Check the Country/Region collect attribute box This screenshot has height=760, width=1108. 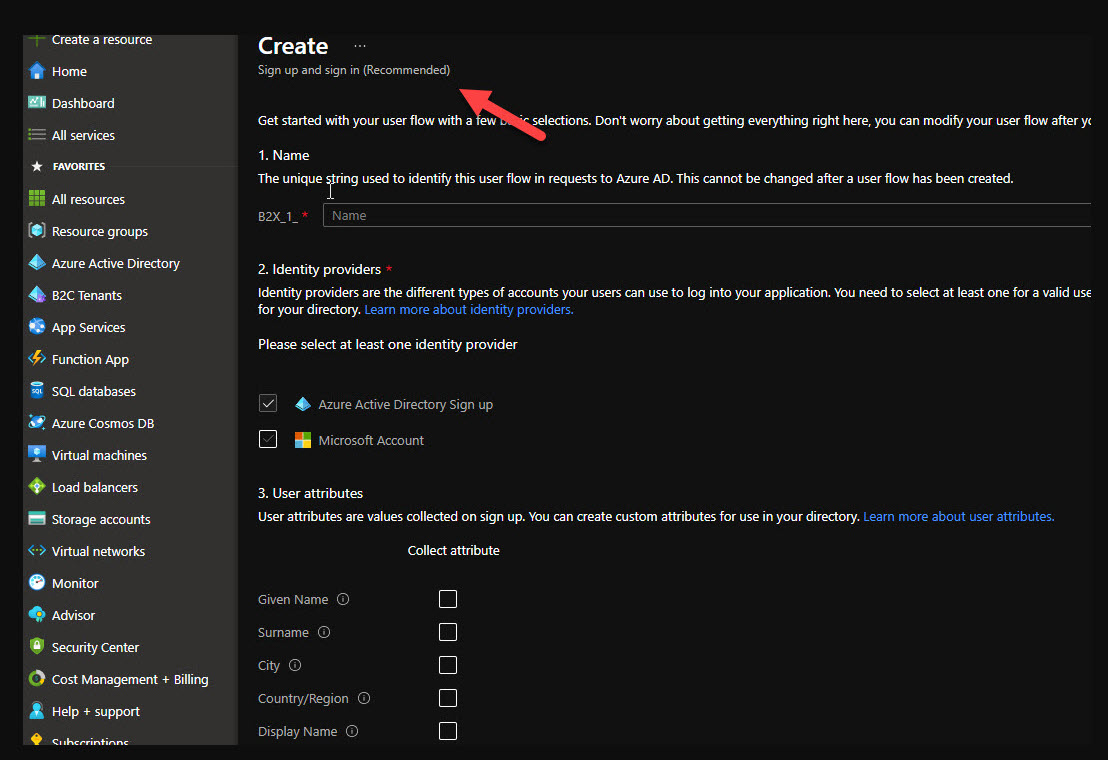point(448,698)
